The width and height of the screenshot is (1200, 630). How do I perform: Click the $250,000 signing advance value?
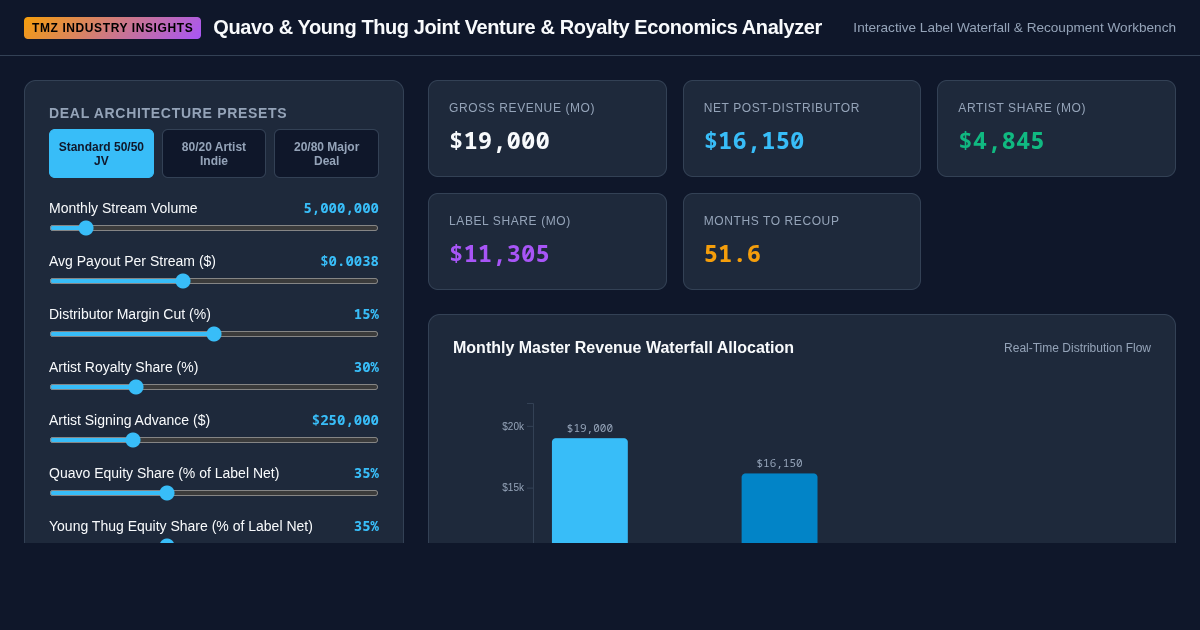345,420
